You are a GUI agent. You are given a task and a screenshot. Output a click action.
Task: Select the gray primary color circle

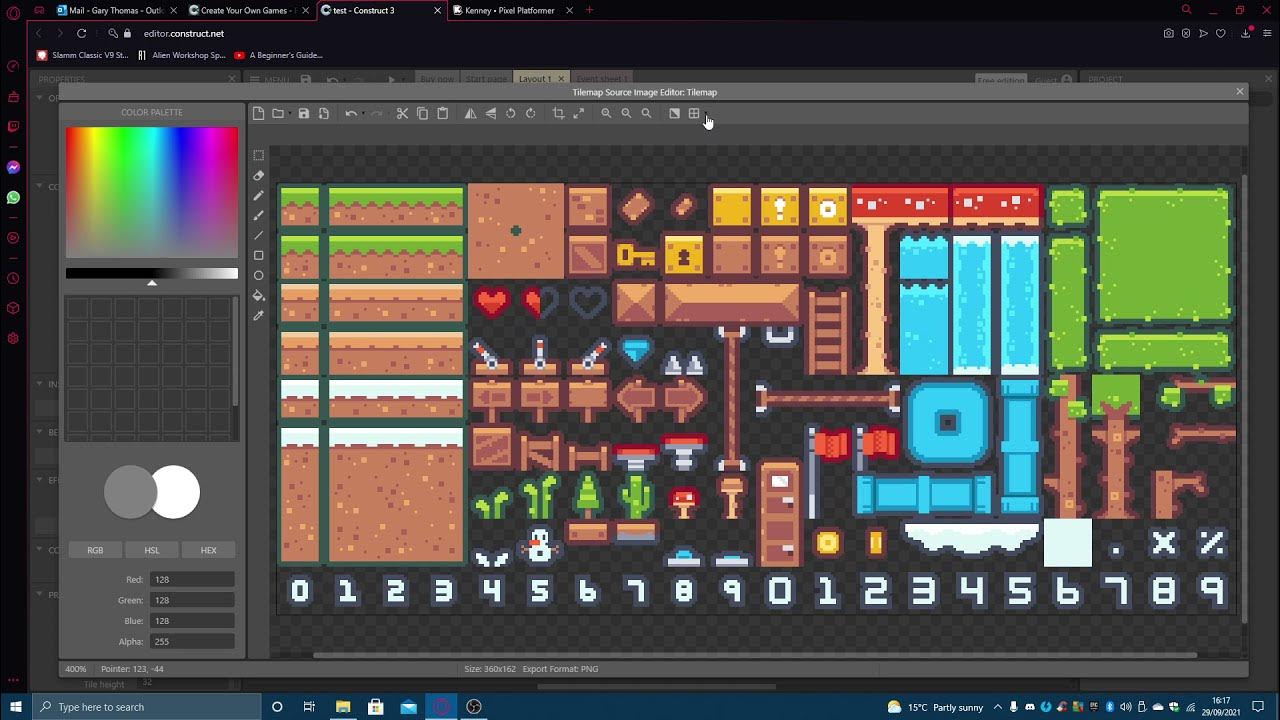tap(130, 492)
